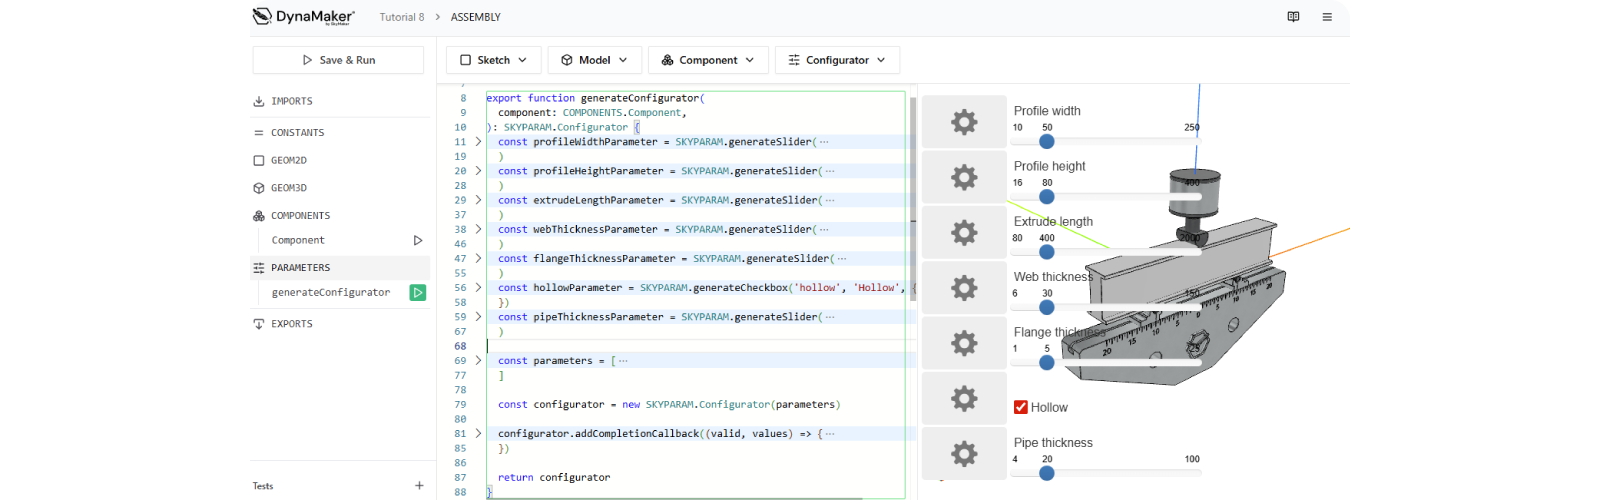Click the plus icon next to Tests

tap(419, 486)
